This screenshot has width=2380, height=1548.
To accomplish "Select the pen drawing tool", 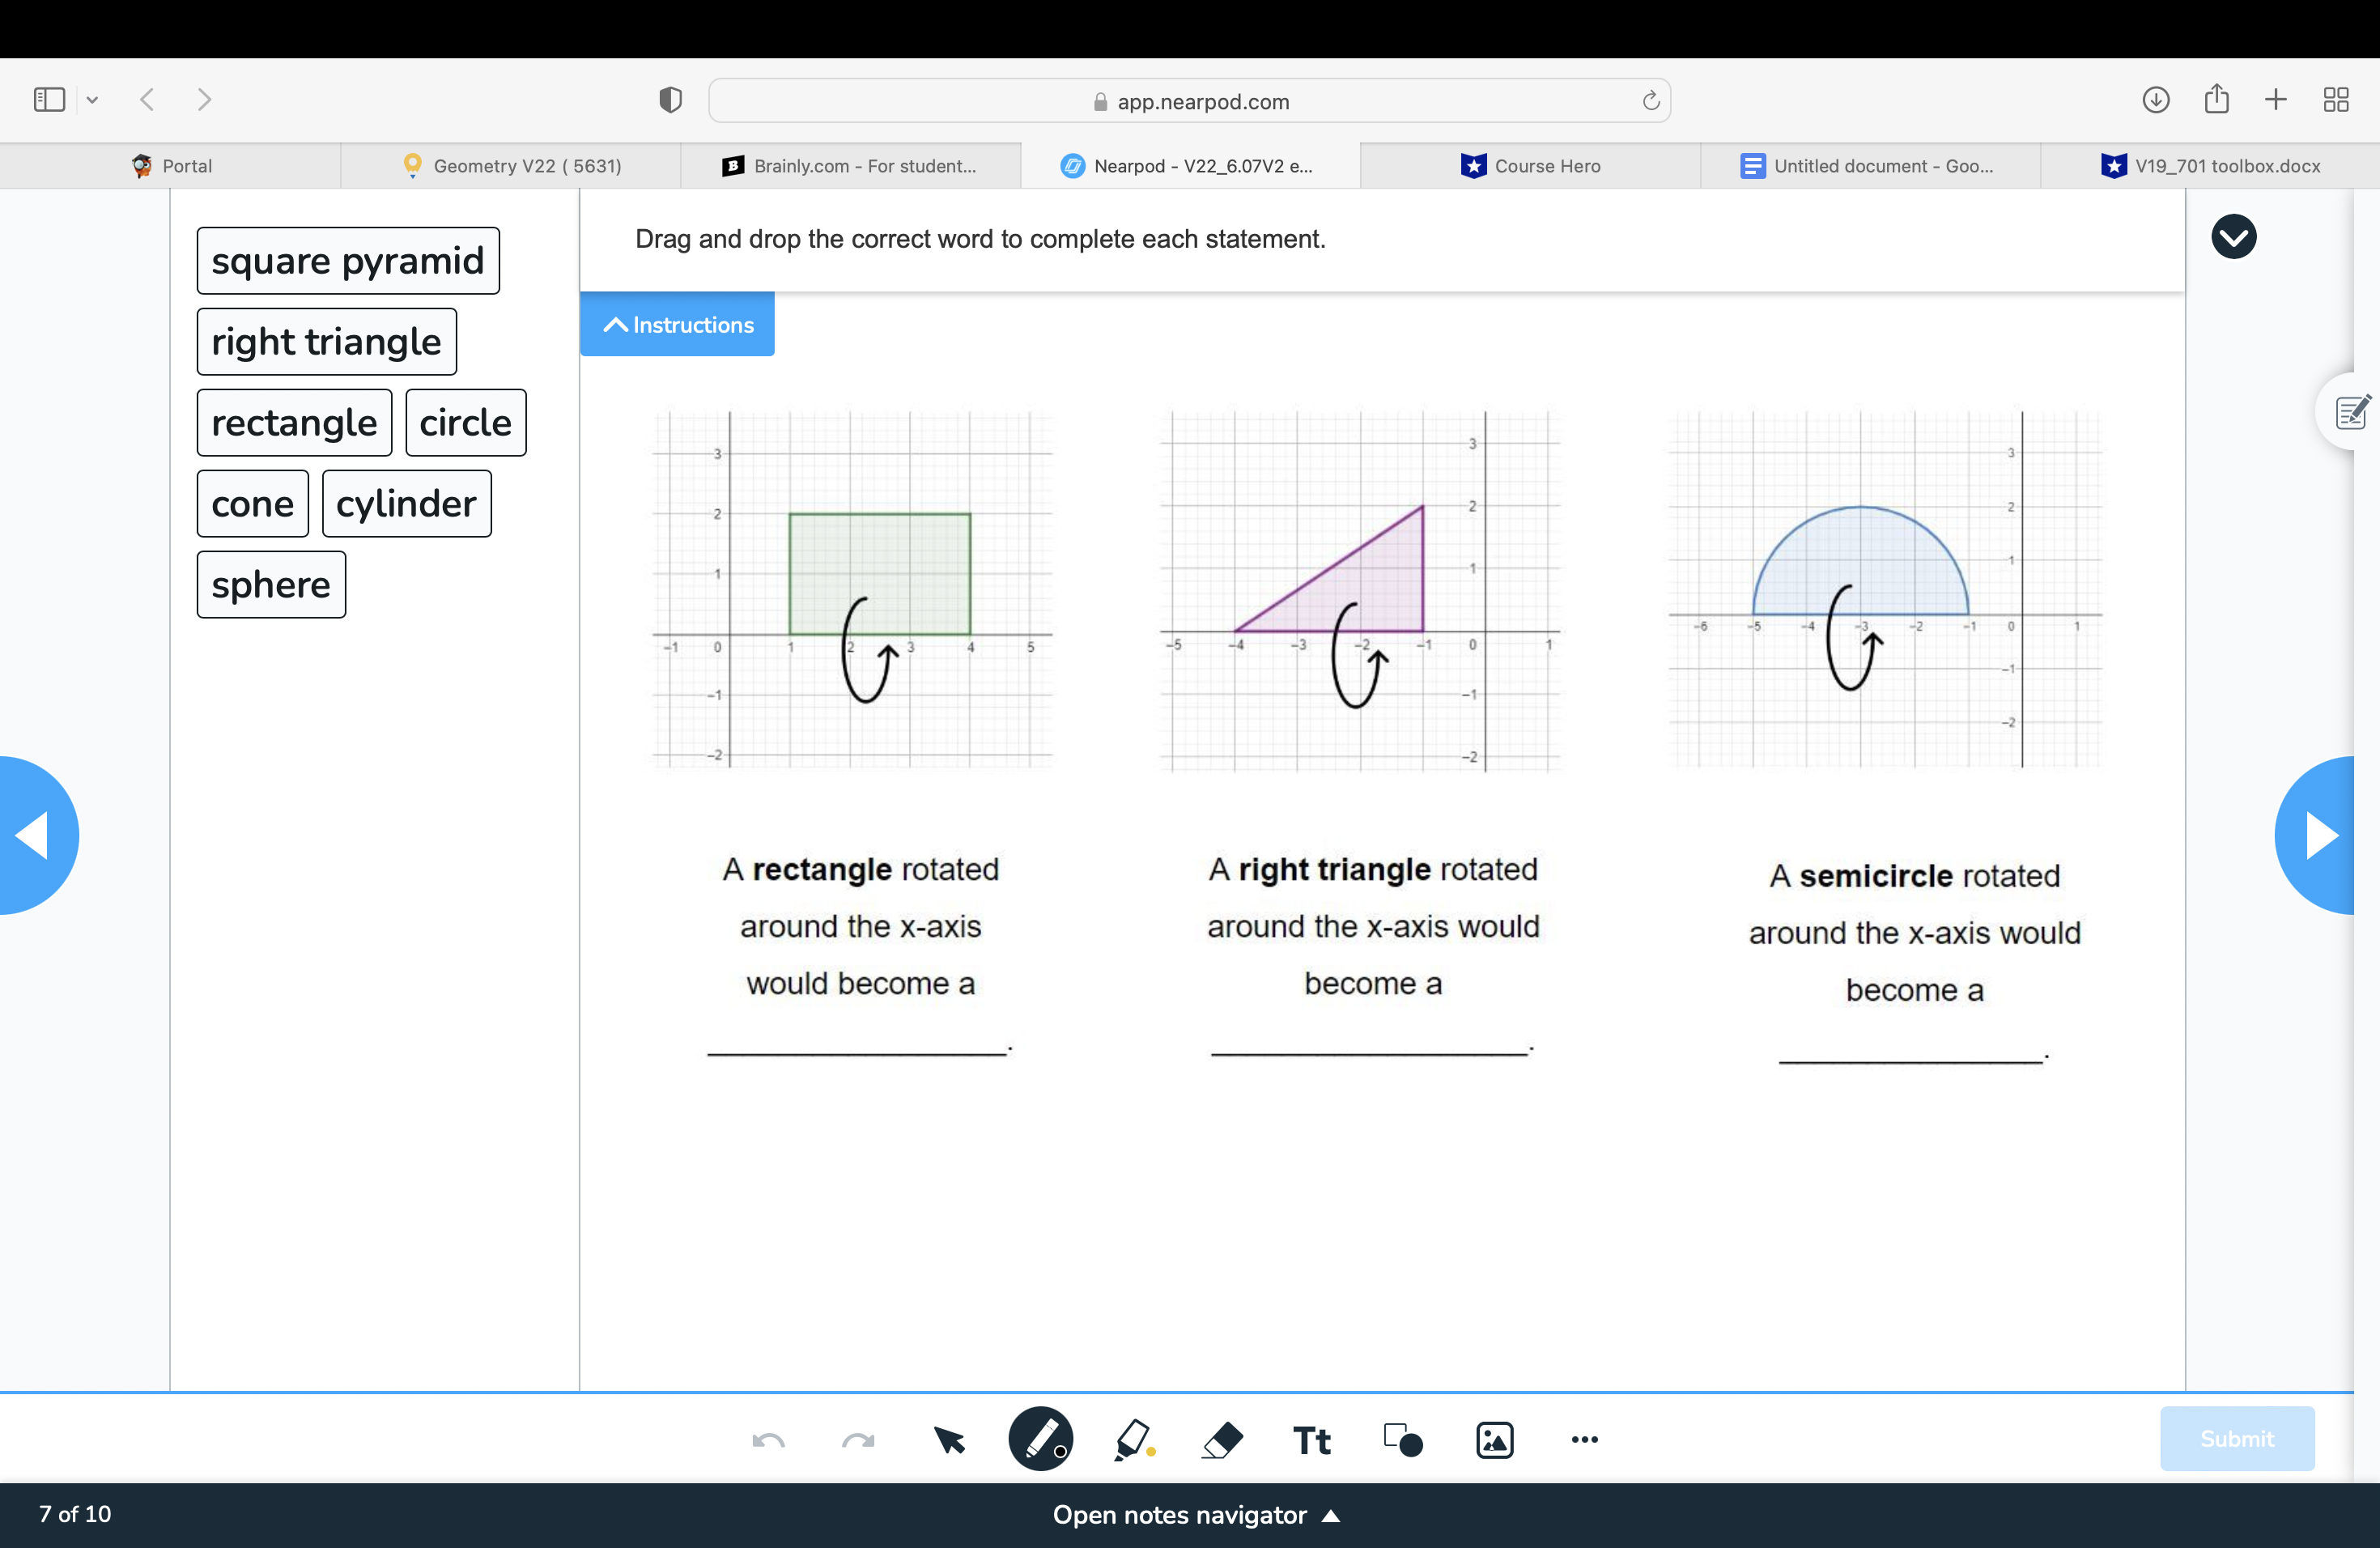I will 1041,1439.
